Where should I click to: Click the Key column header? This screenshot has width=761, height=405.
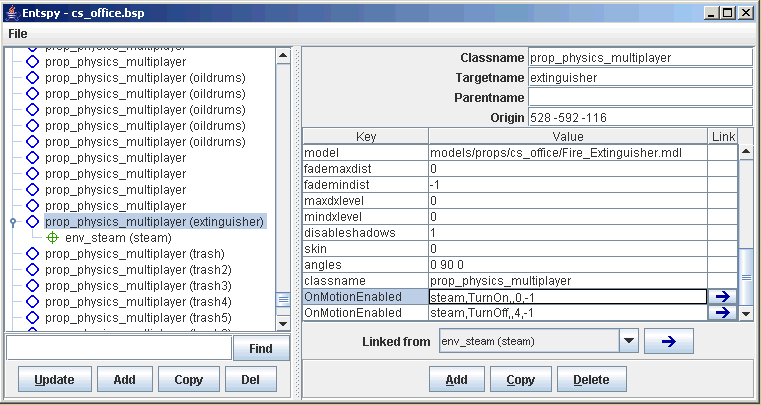[x=366, y=137]
